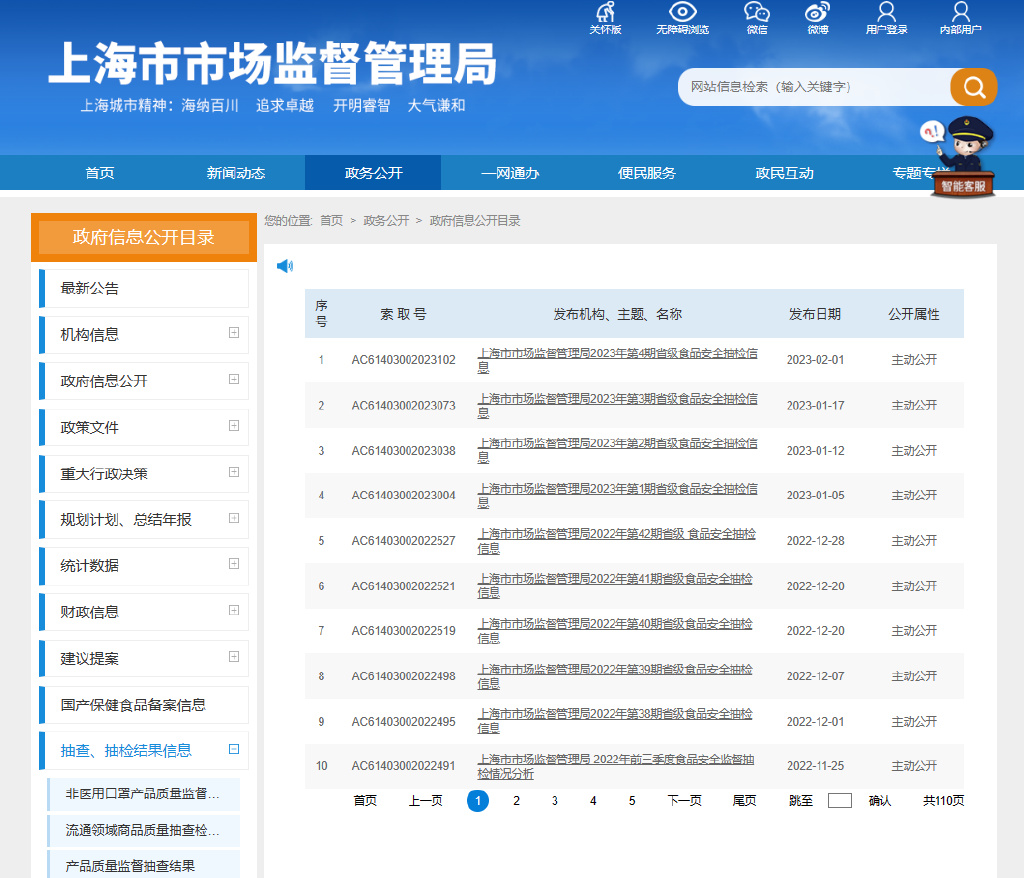Click the 用户登录 user login icon
The image size is (1024, 878).
[886, 13]
